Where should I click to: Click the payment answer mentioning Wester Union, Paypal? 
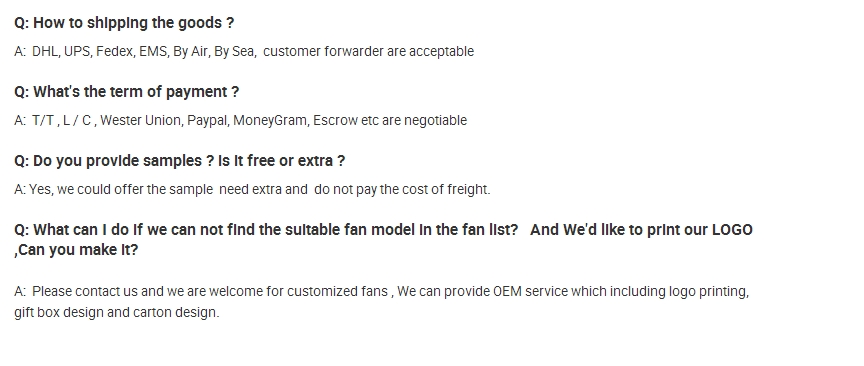point(240,120)
